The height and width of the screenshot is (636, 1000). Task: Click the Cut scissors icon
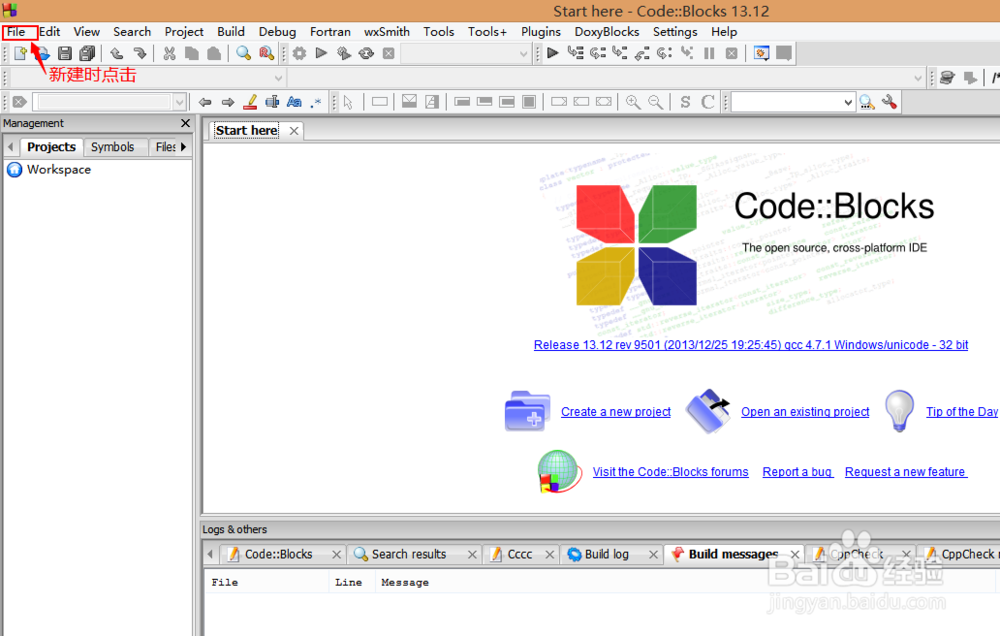click(x=169, y=54)
